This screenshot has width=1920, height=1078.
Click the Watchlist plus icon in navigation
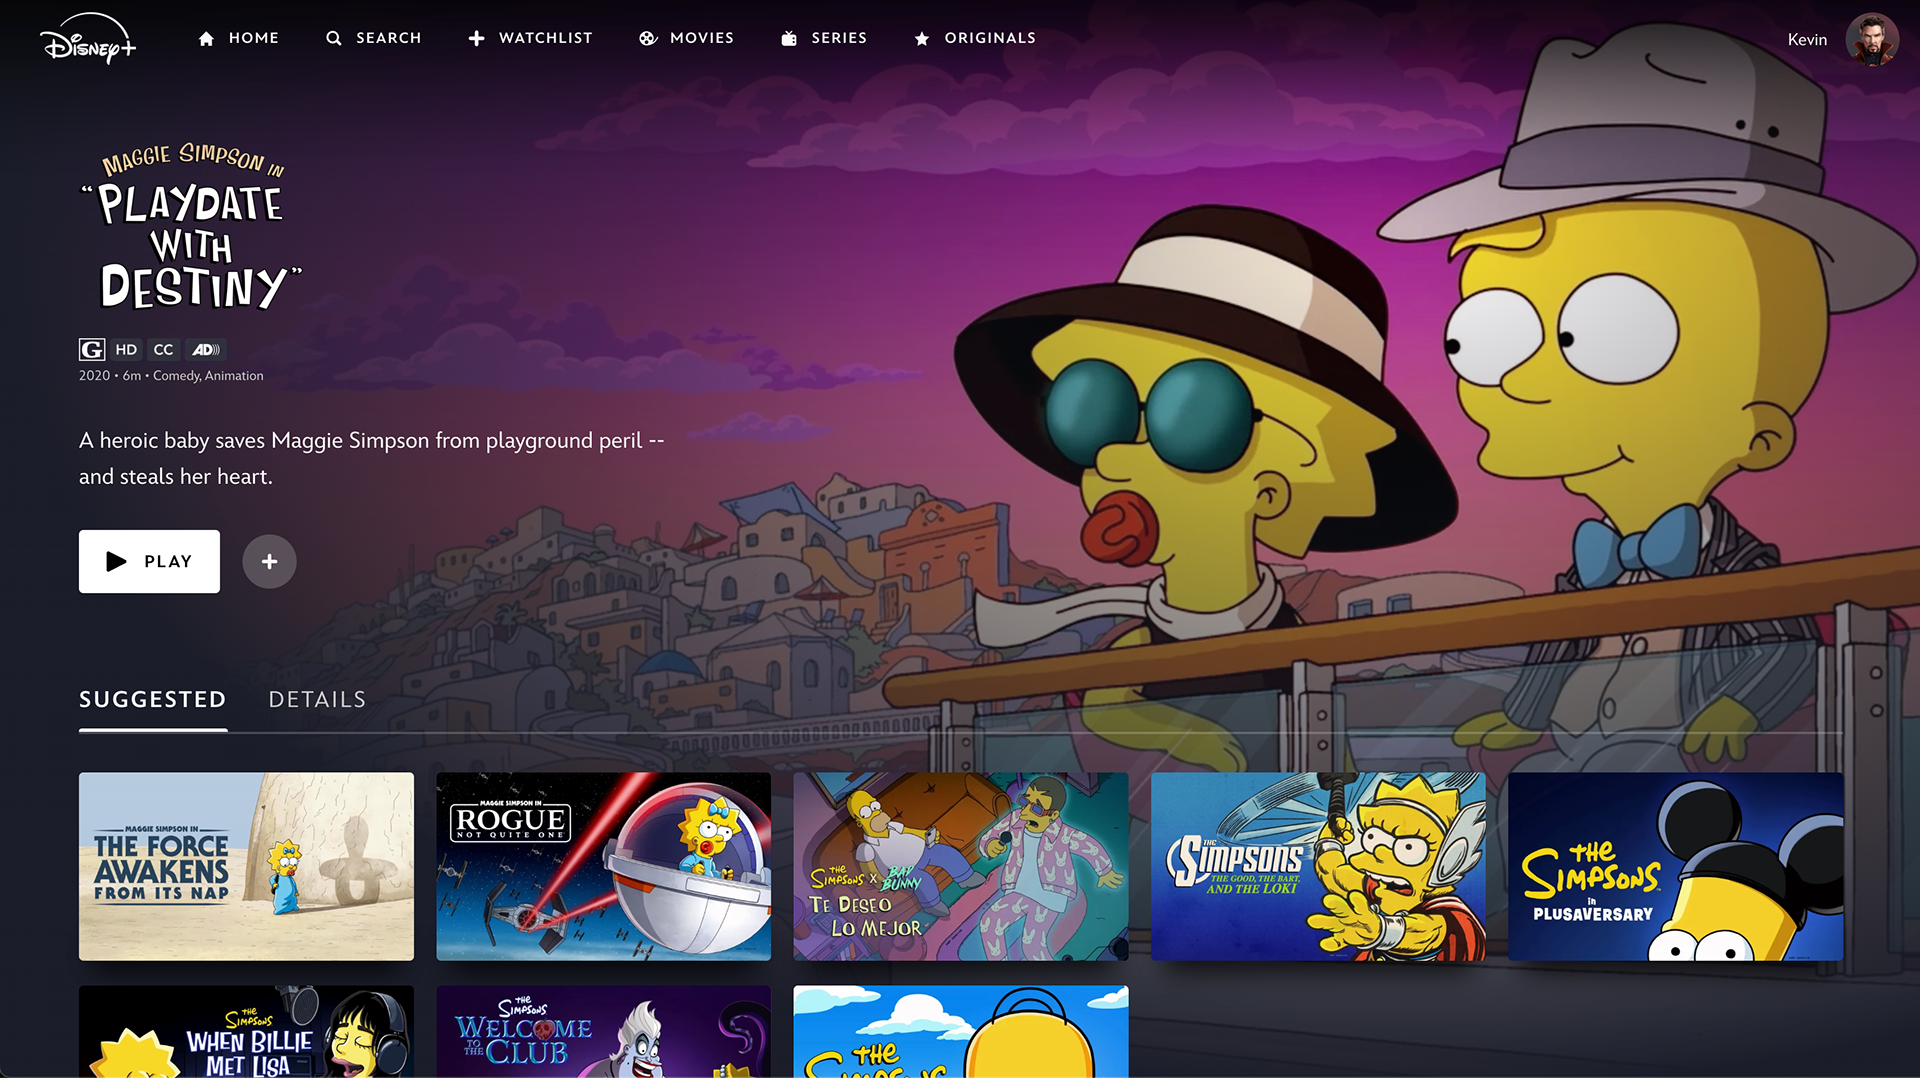click(x=477, y=38)
